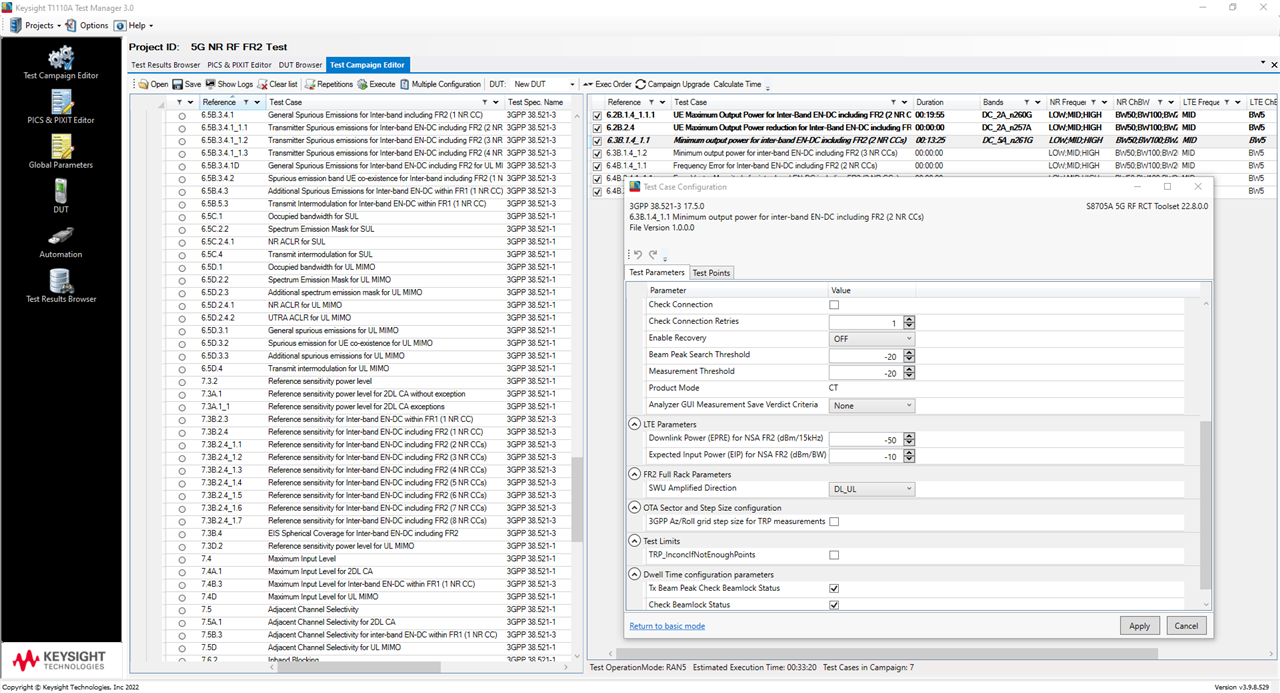The image size is (1280, 693).
Task: Click the Beam Peak Search Threshold value field
Action: coord(865,355)
